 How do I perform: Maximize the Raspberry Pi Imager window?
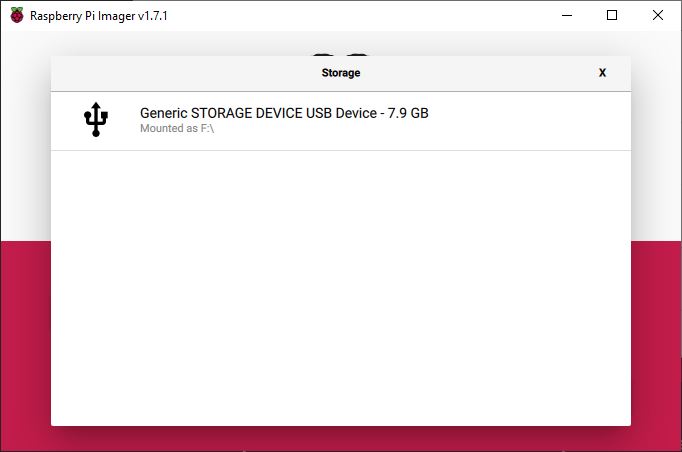[x=612, y=16]
